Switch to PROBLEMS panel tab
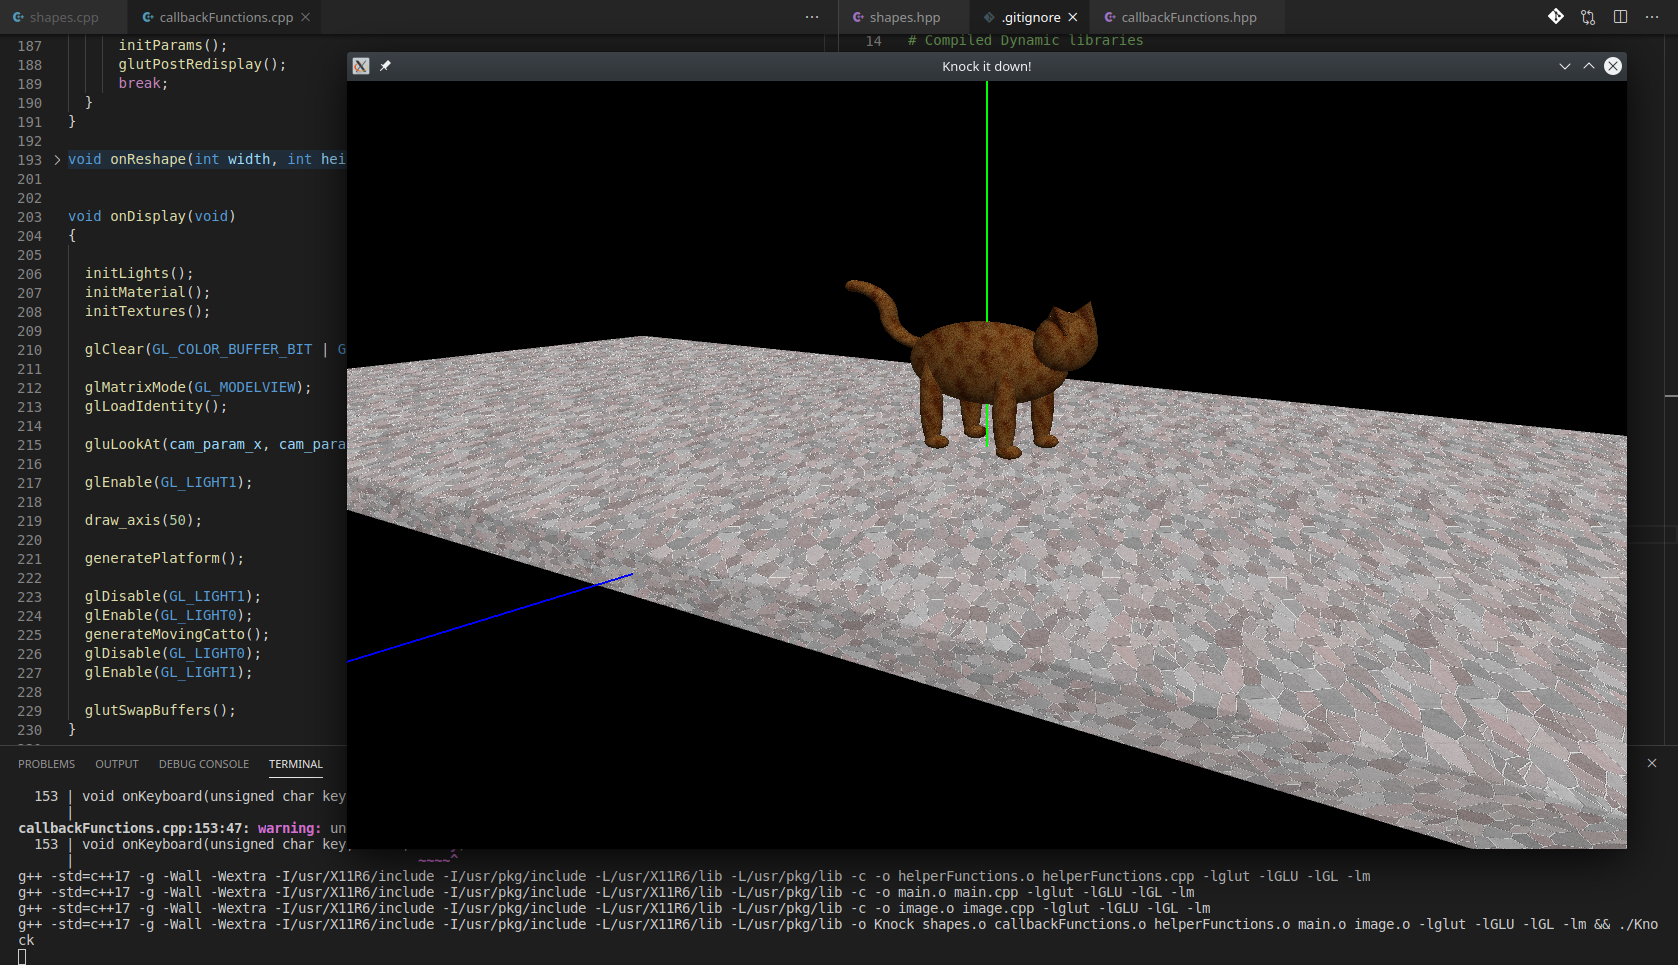Image resolution: width=1678 pixels, height=965 pixels. pyautogui.click(x=46, y=764)
